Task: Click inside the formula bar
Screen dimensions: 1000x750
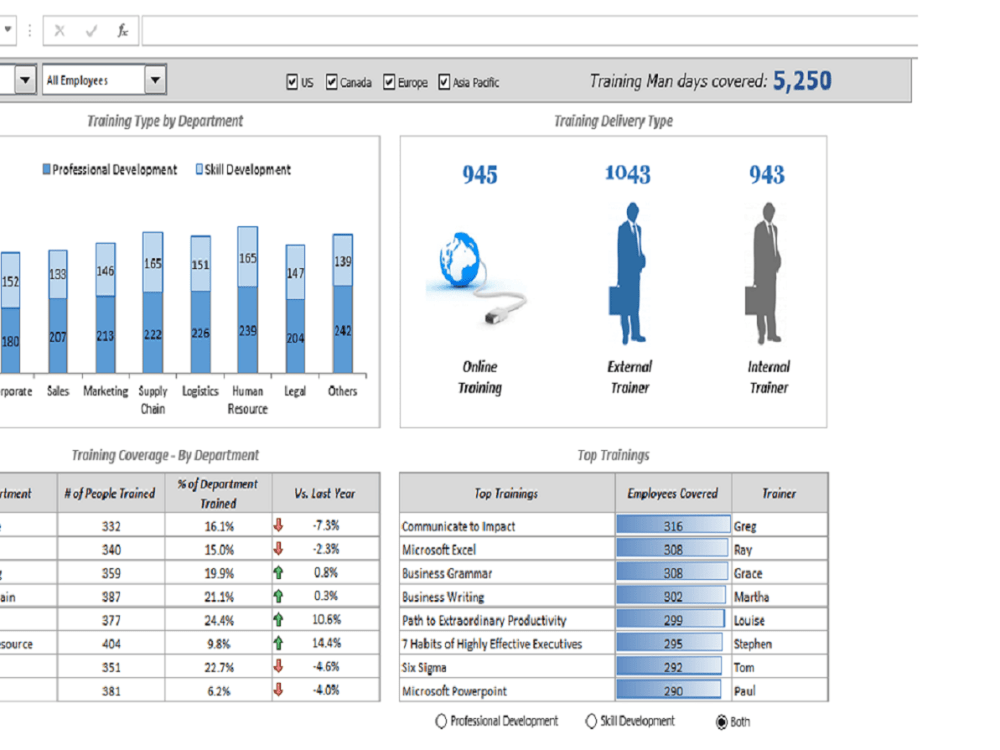Action: coord(400,30)
